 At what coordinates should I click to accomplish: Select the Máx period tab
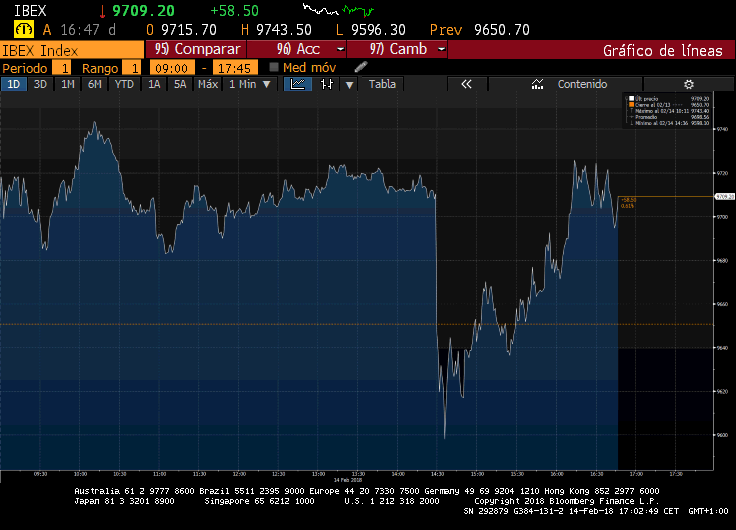[x=208, y=84]
